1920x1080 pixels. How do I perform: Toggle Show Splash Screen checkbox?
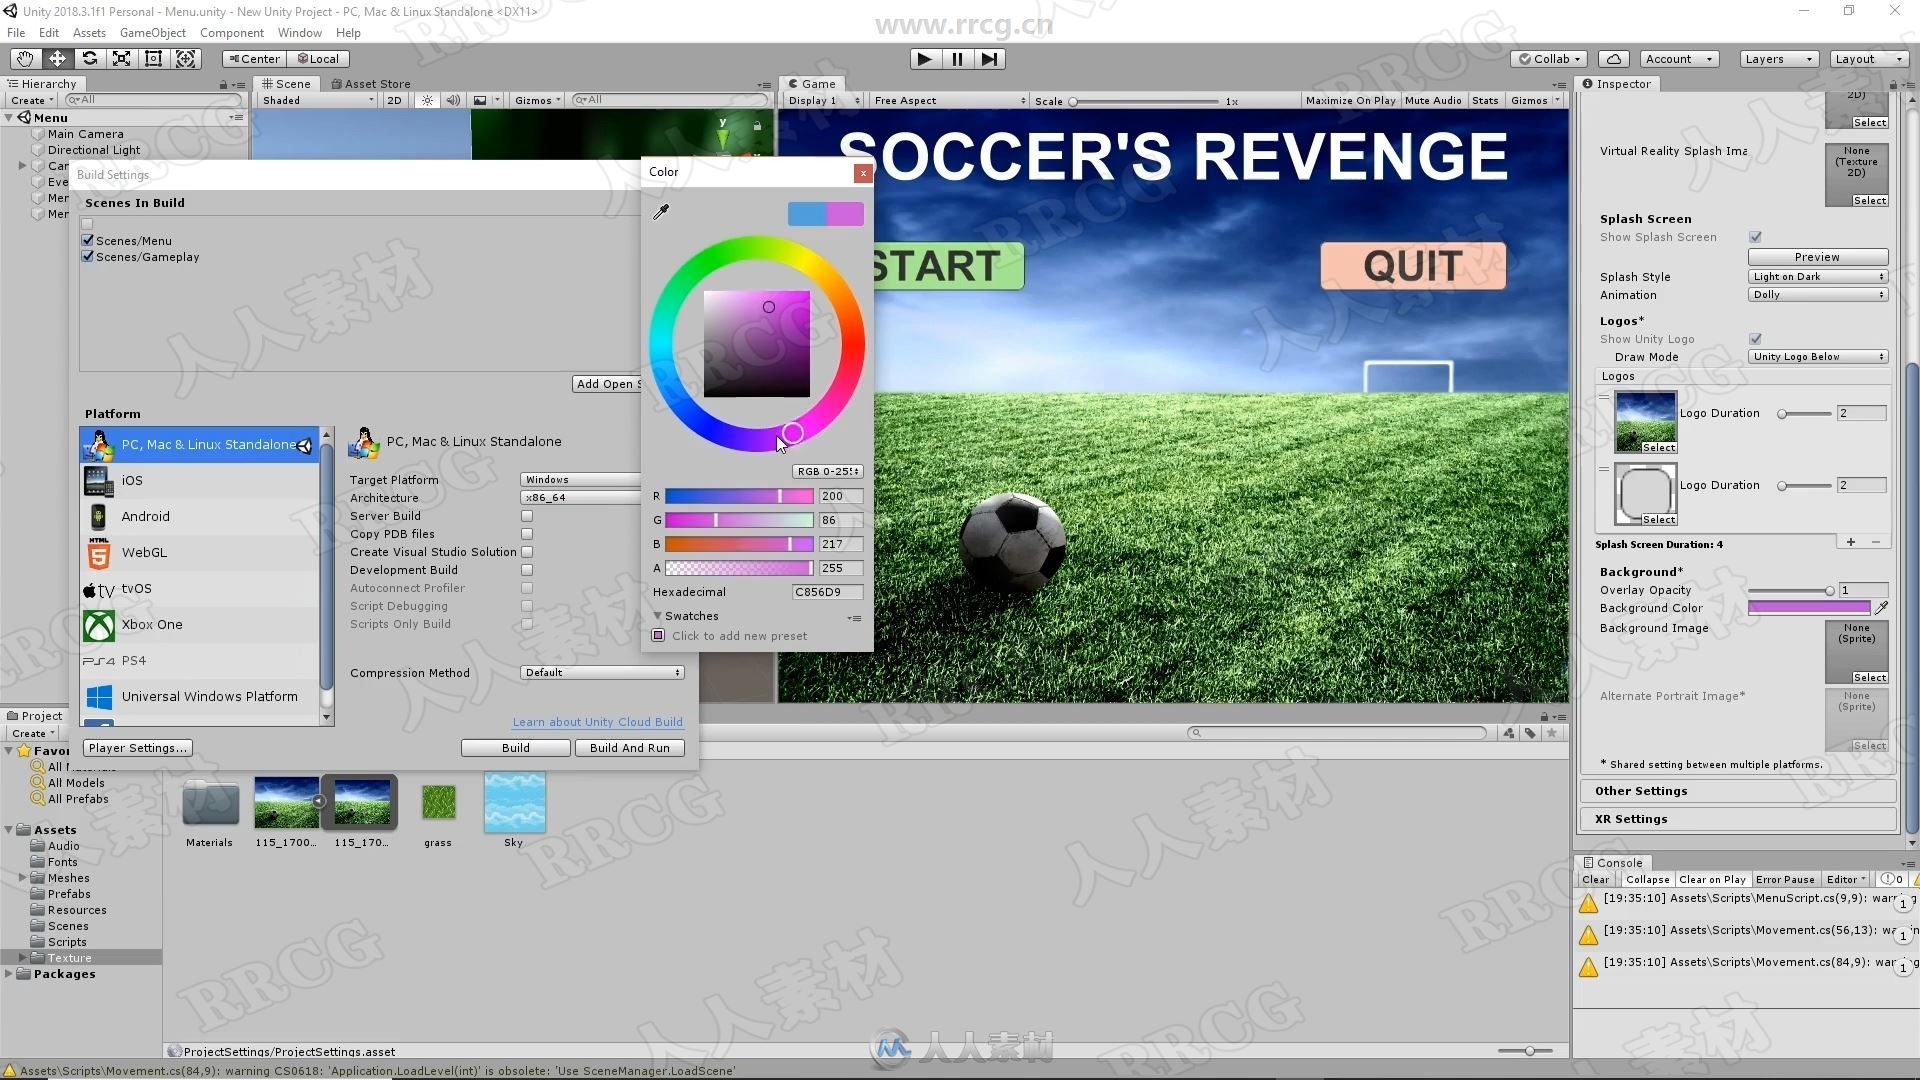click(1755, 237)
